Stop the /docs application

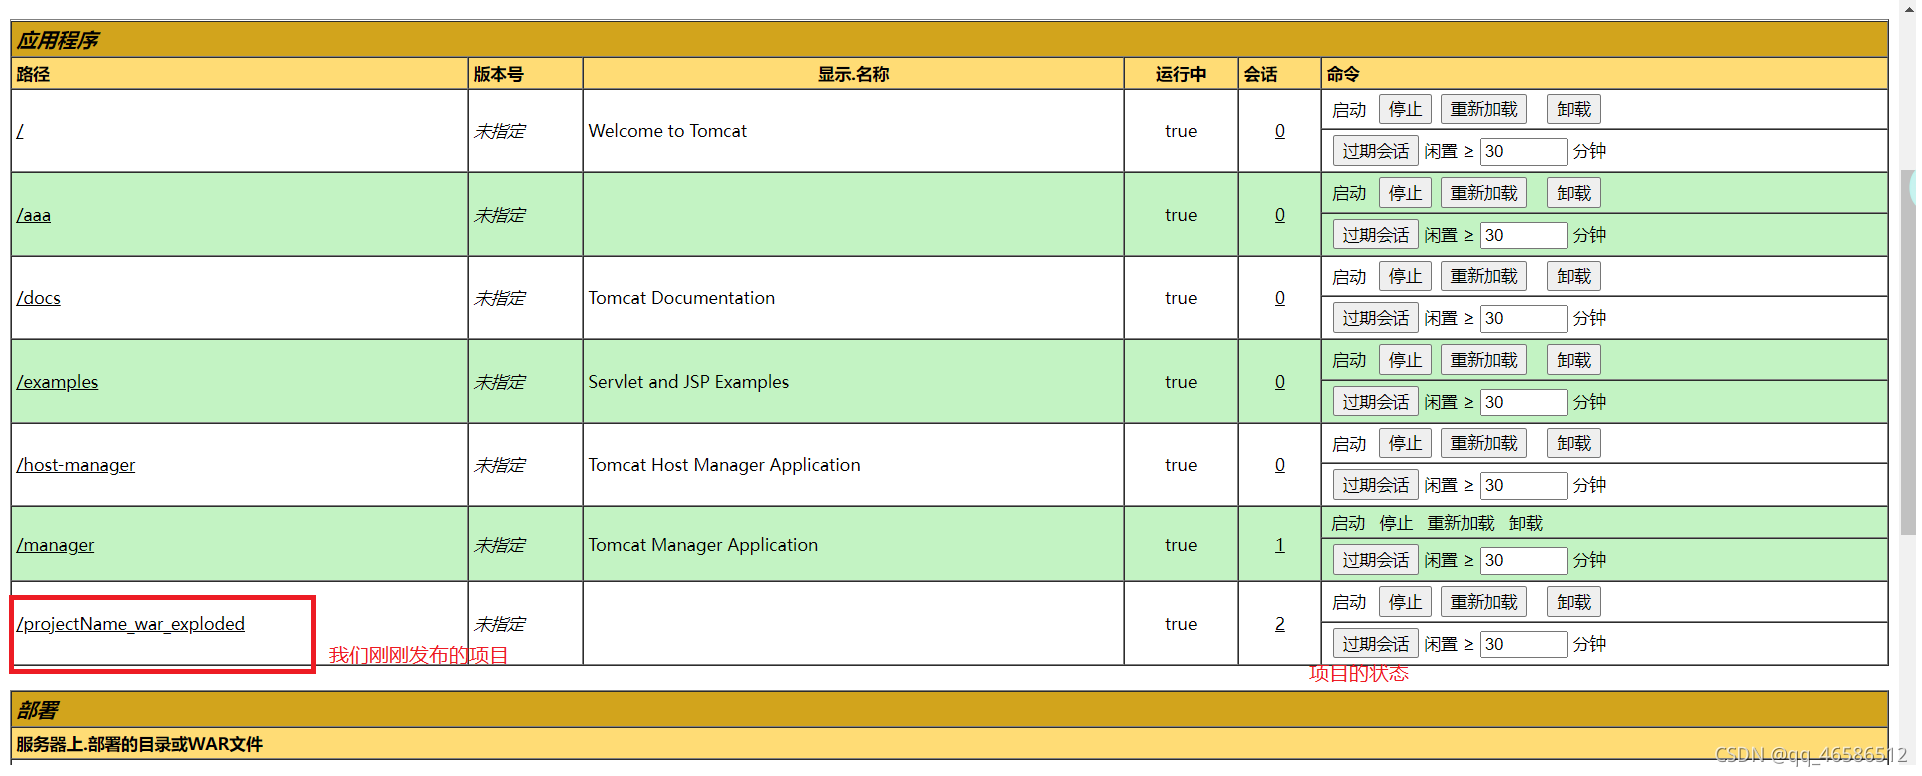click(1405, 276)
